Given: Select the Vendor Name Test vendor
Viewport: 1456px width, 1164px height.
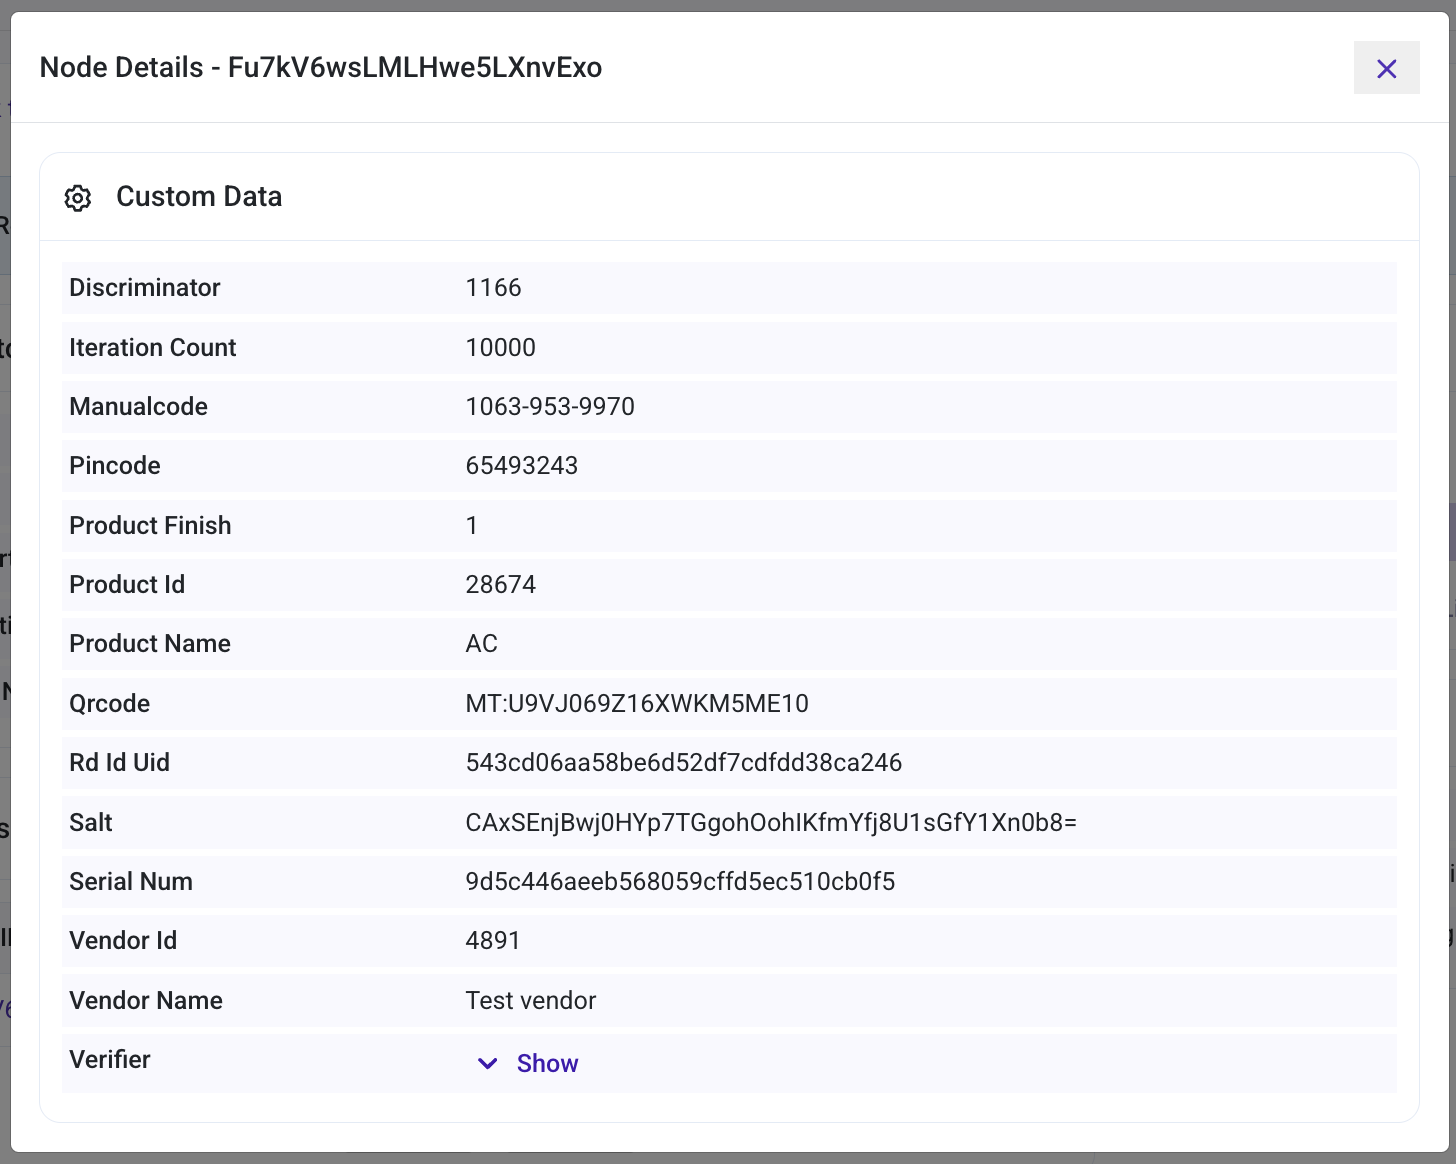Looking at the screenshot, I should click(x=530, y=1000).
